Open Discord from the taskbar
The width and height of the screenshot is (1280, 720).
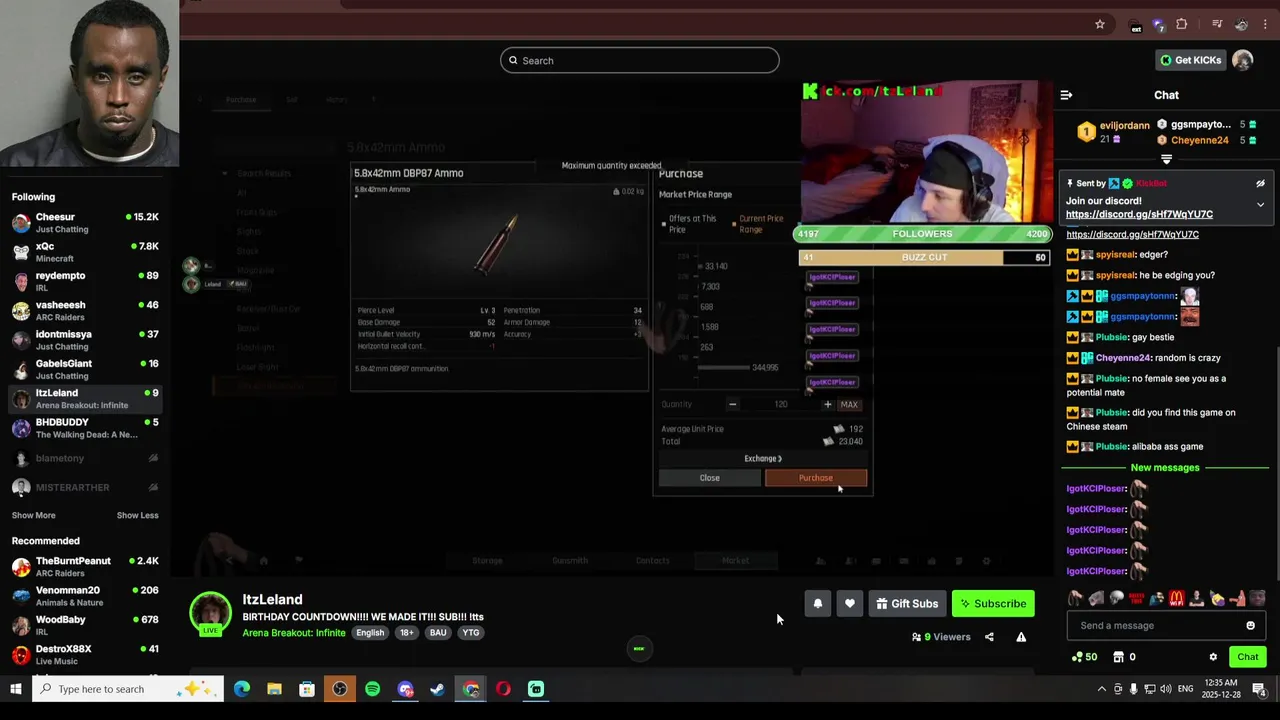[405, 689]
